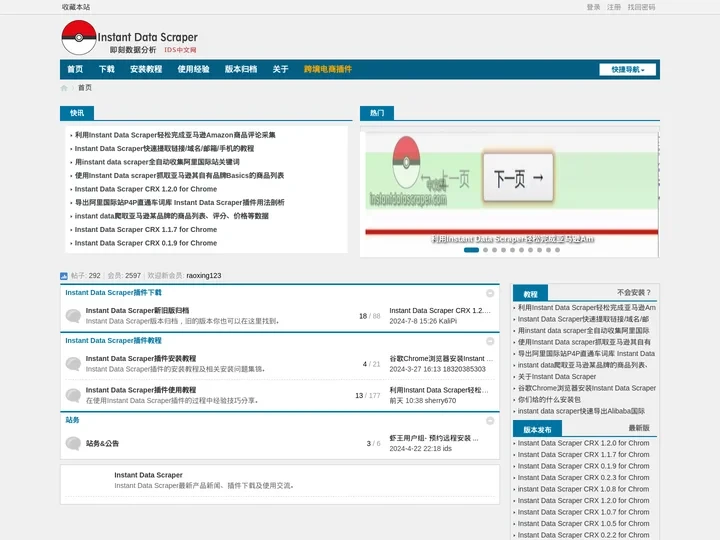Collapse the Instant Data Scraper插件教程 section
This screenshot has height=540, width=720.
click(x=490, y=341)
